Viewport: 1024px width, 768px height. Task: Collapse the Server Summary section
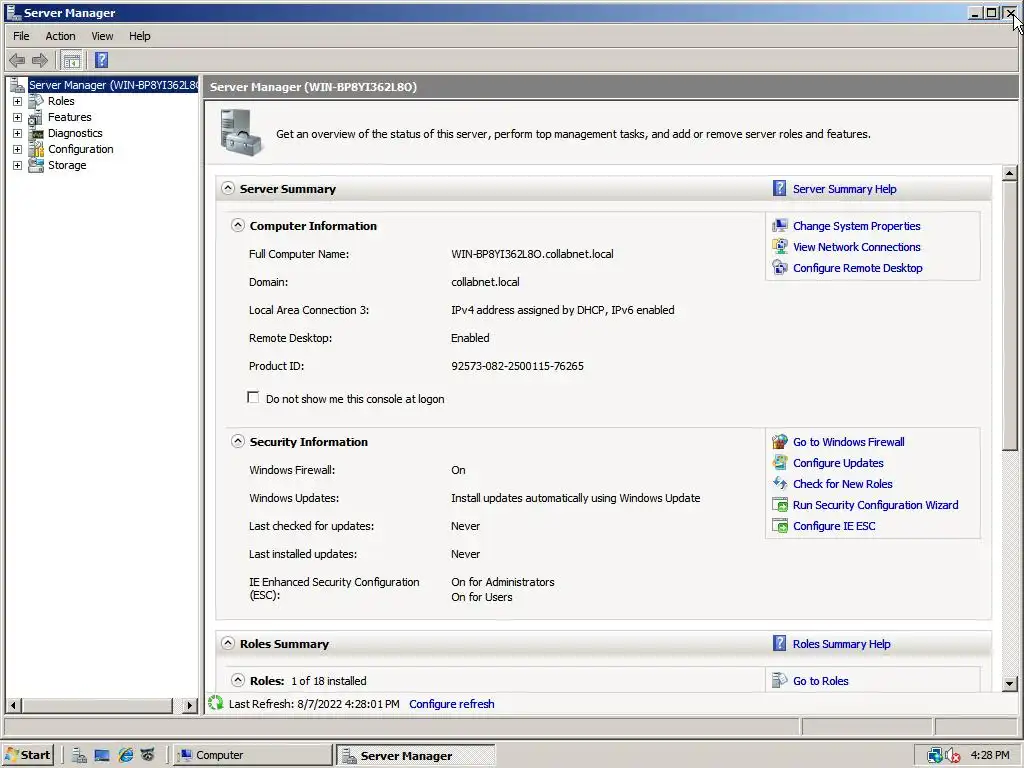[227, 188]
